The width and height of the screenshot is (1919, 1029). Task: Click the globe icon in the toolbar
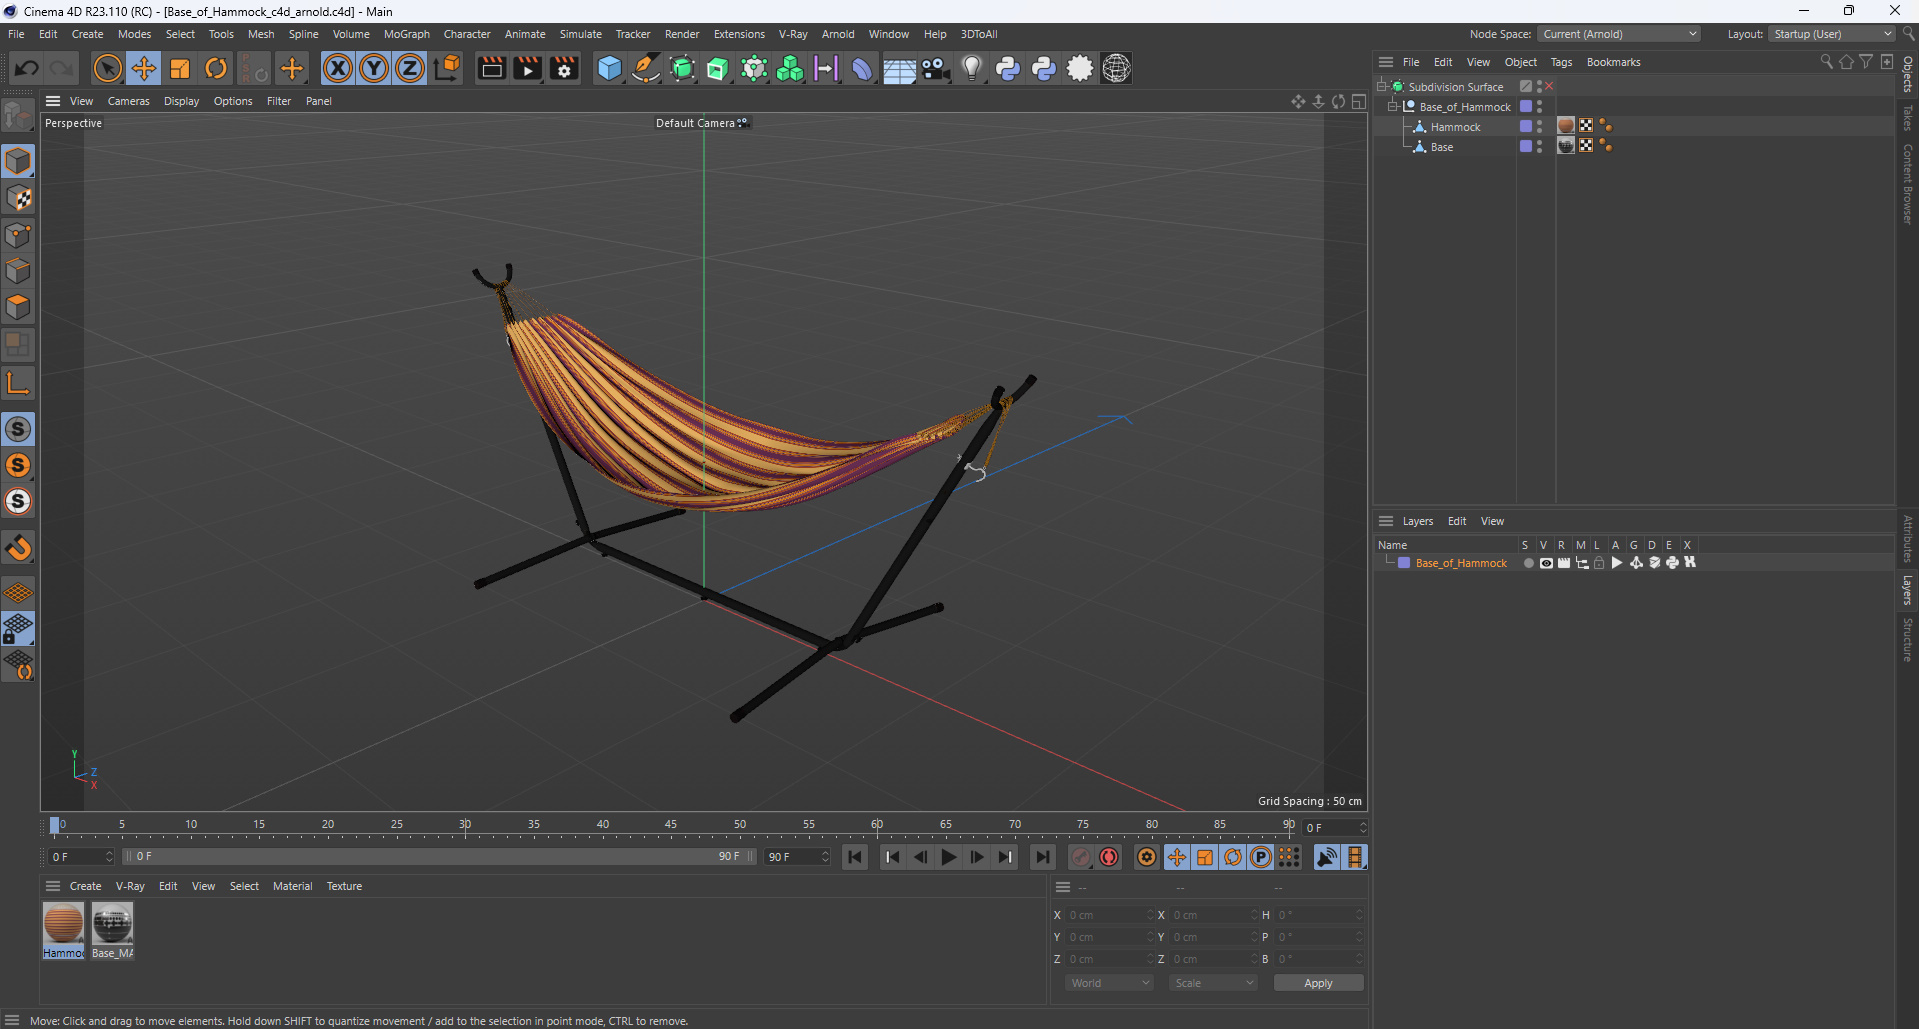click(1116, 68)
